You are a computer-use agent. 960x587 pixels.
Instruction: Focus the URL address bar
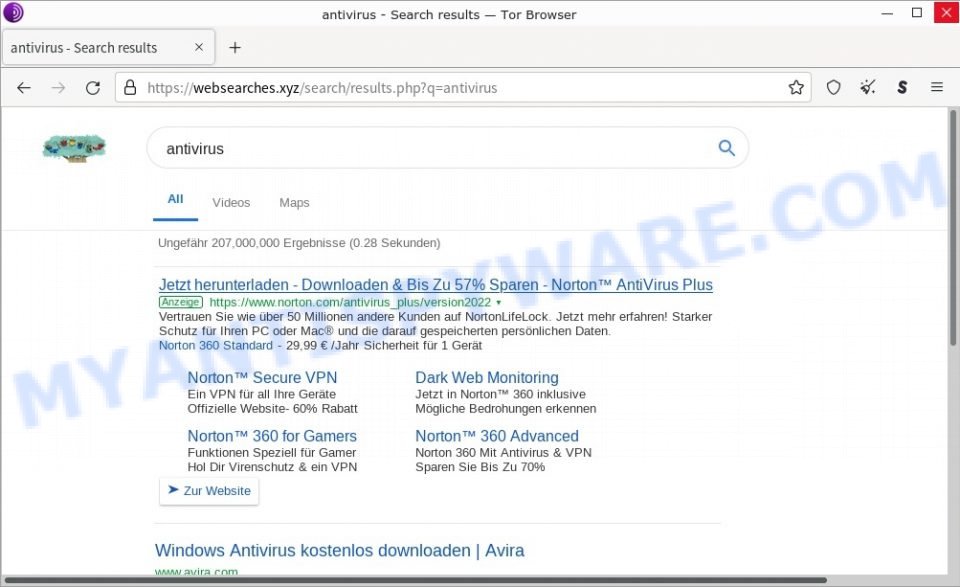[x=463, y=88]
